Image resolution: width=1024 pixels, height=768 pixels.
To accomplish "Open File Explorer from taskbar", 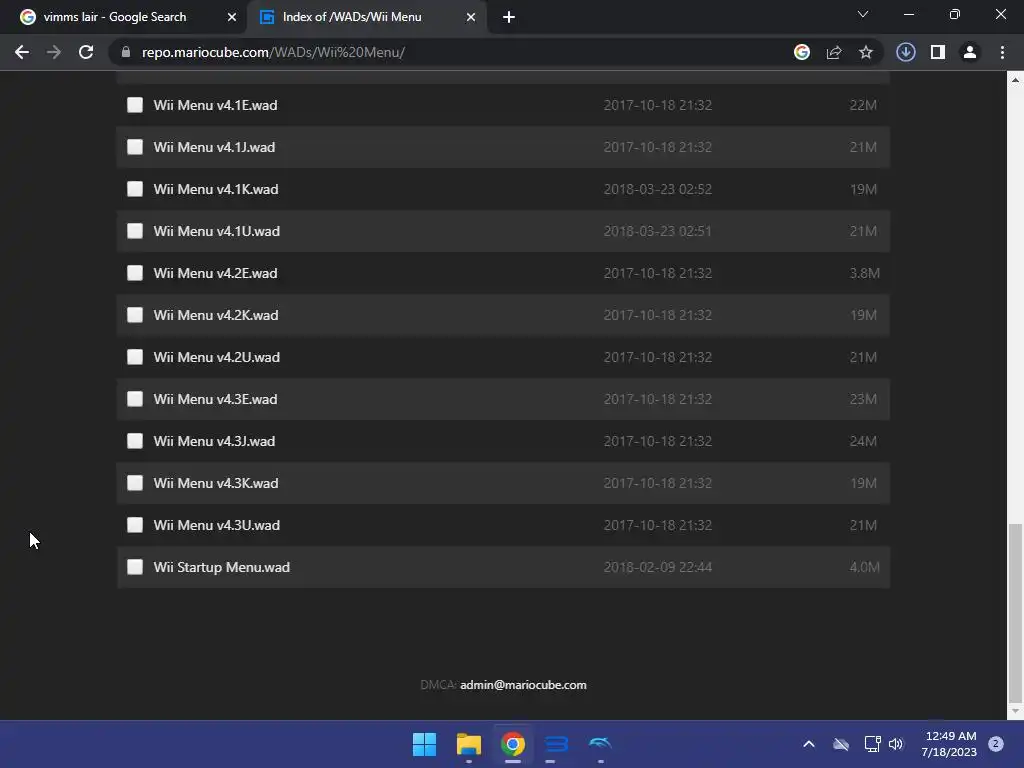I will (x=468, y=744).
